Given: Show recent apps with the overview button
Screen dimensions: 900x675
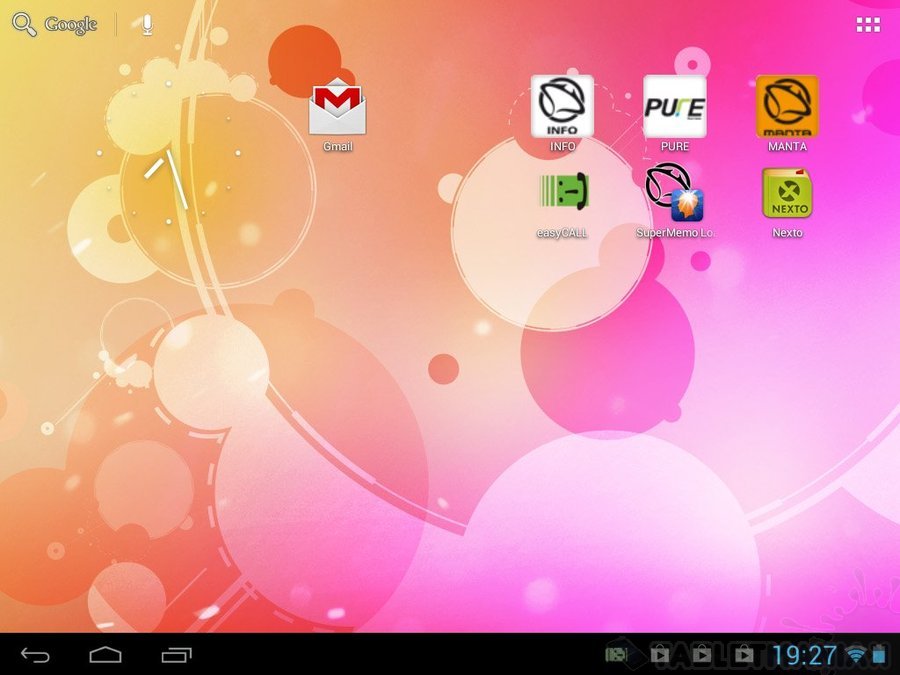Looking at the screenshot, I should click(x=177, y=655).
